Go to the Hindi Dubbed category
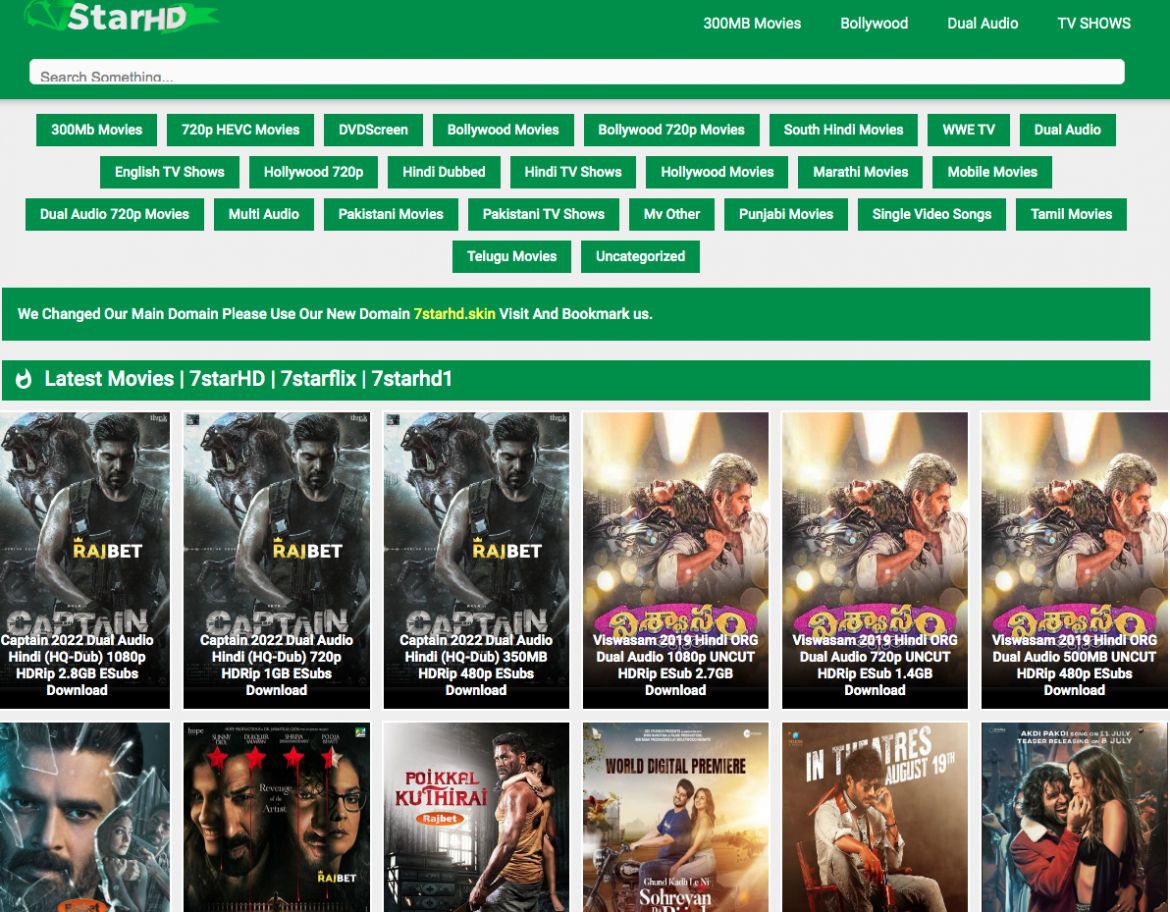This screenshot has height=912, width=1170. (444, 172)
